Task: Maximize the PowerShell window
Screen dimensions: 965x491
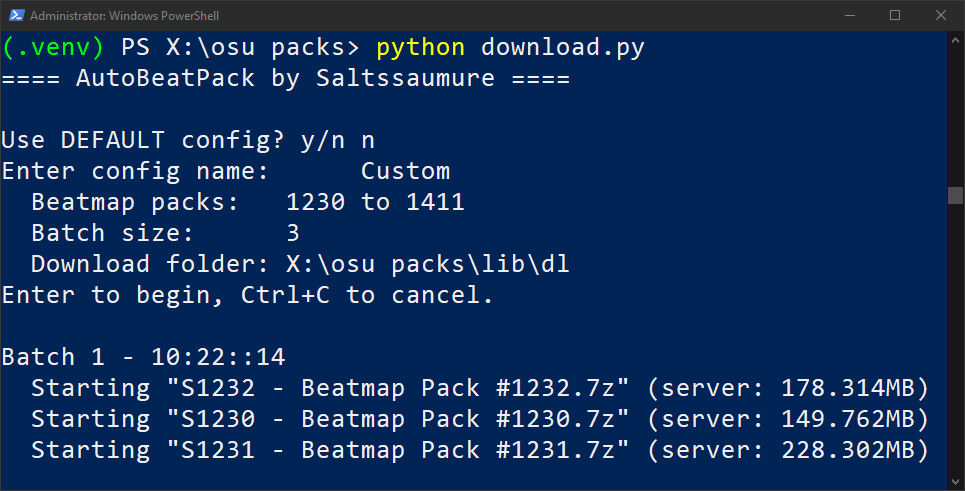Action: click(895, 15)
